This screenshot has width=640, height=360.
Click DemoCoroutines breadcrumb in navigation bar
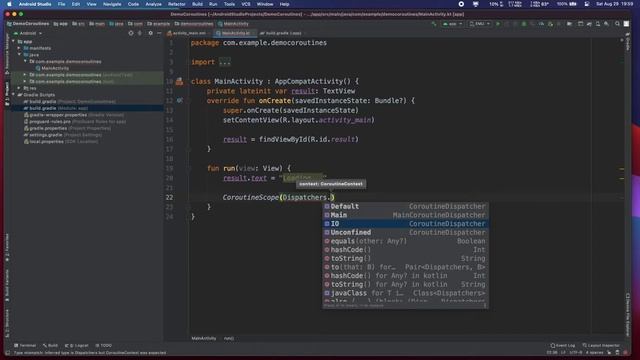tap(28, 24)
